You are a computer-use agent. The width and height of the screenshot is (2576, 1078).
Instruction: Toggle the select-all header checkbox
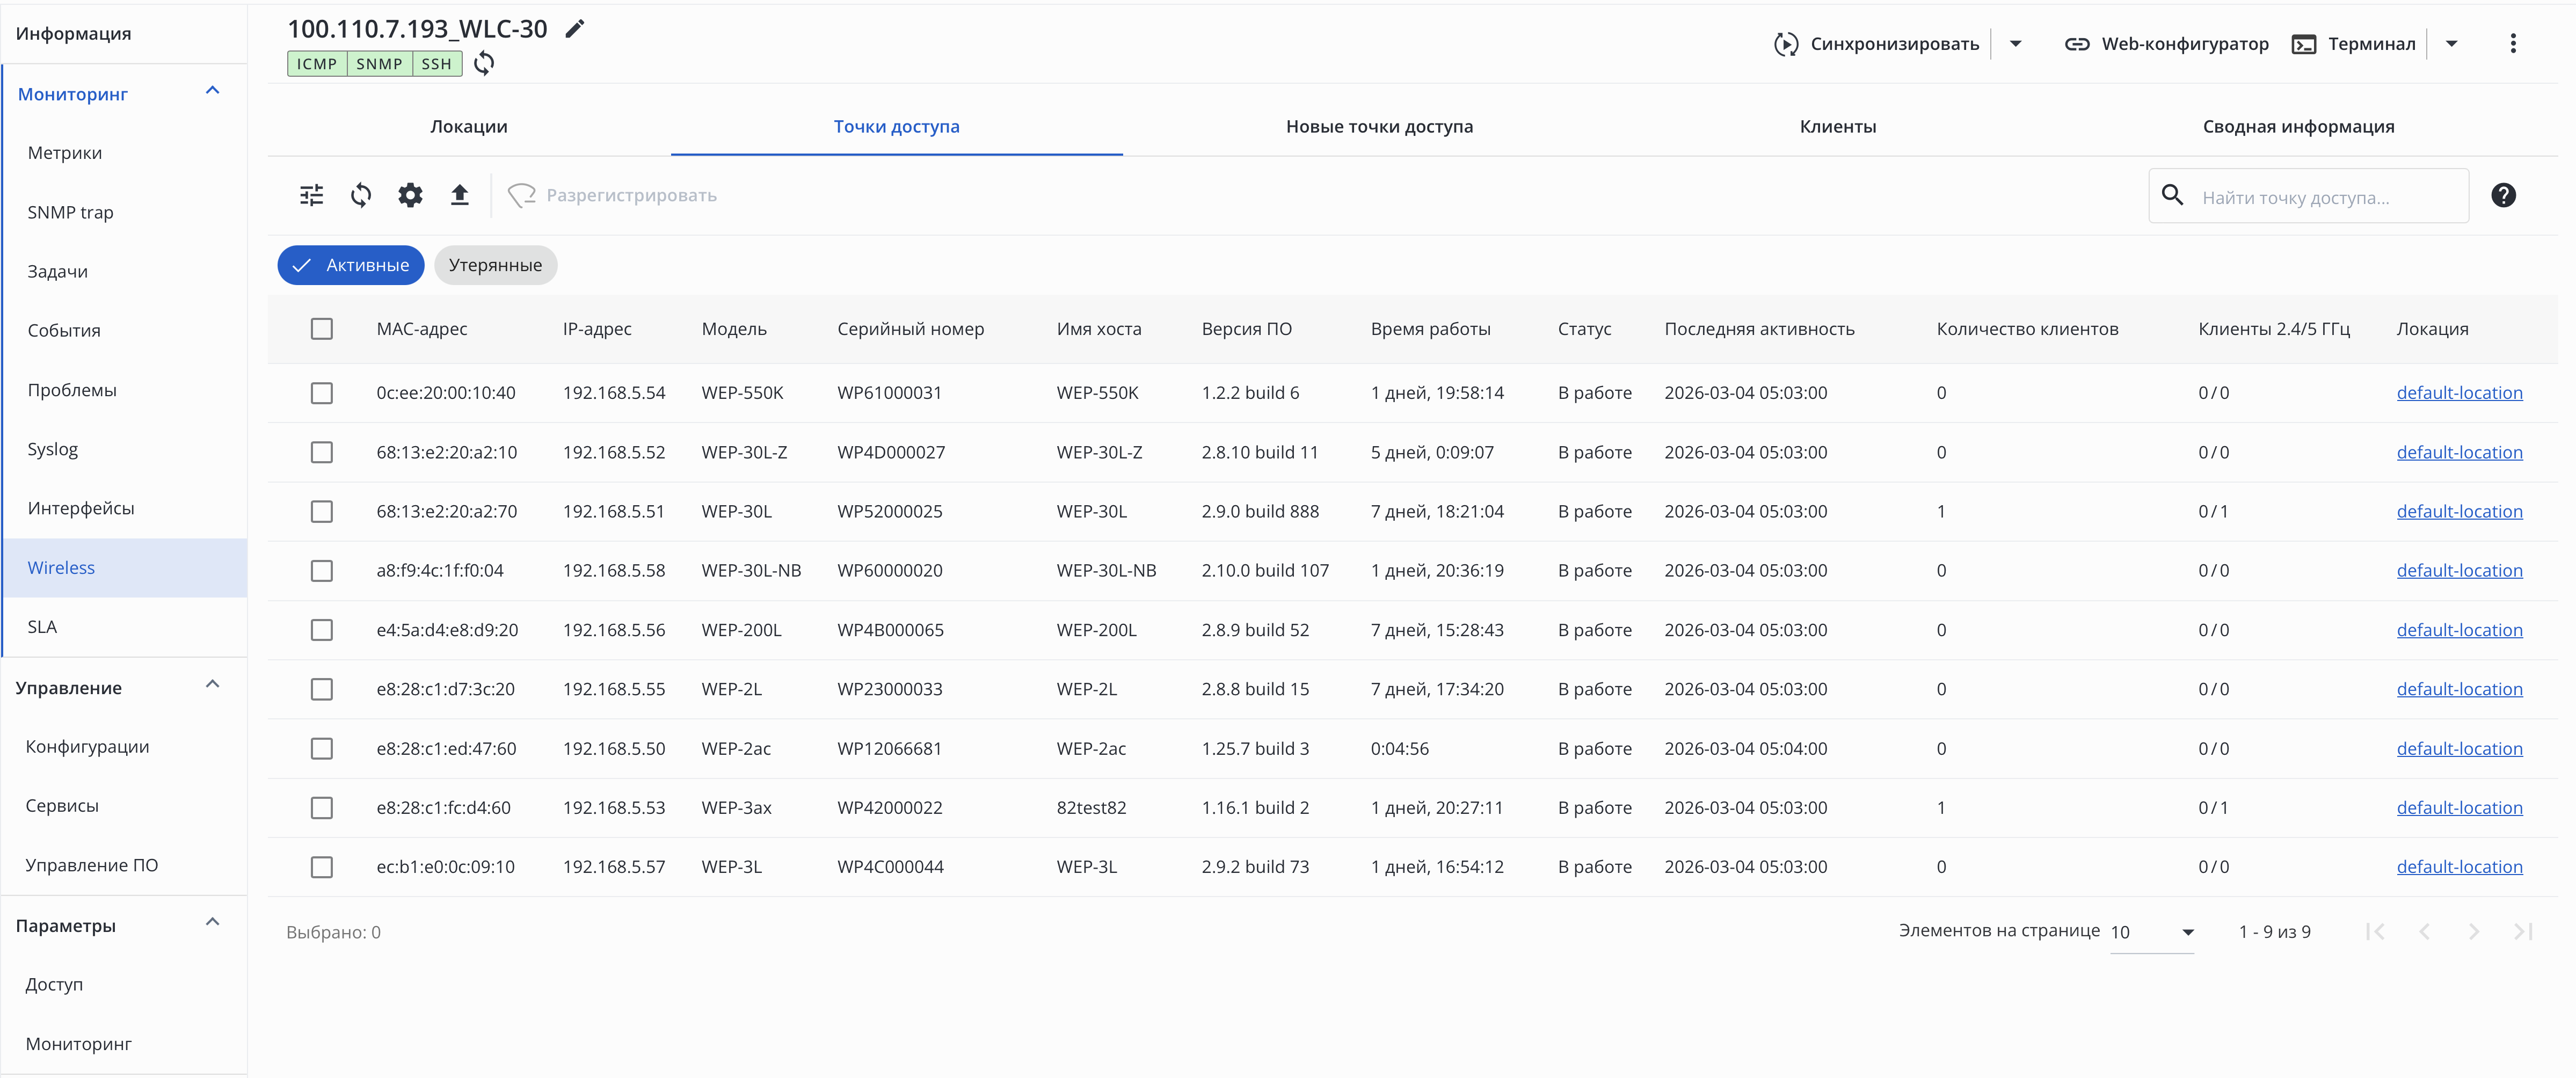click(321, 329)
